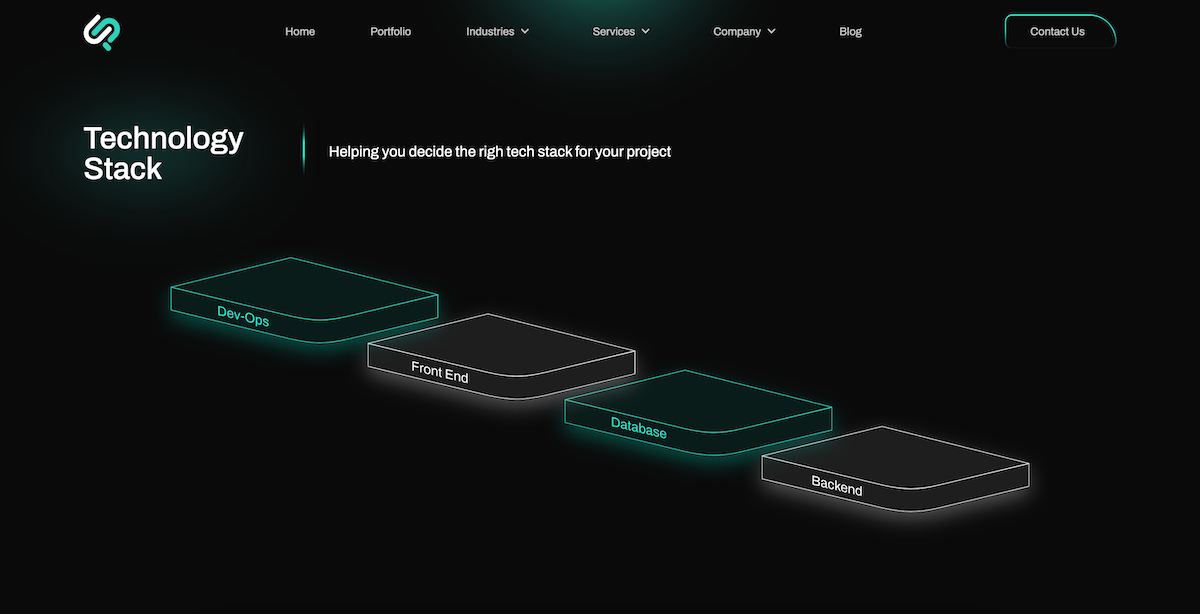Click the Backend stack layer

click(x=895, y=465)
